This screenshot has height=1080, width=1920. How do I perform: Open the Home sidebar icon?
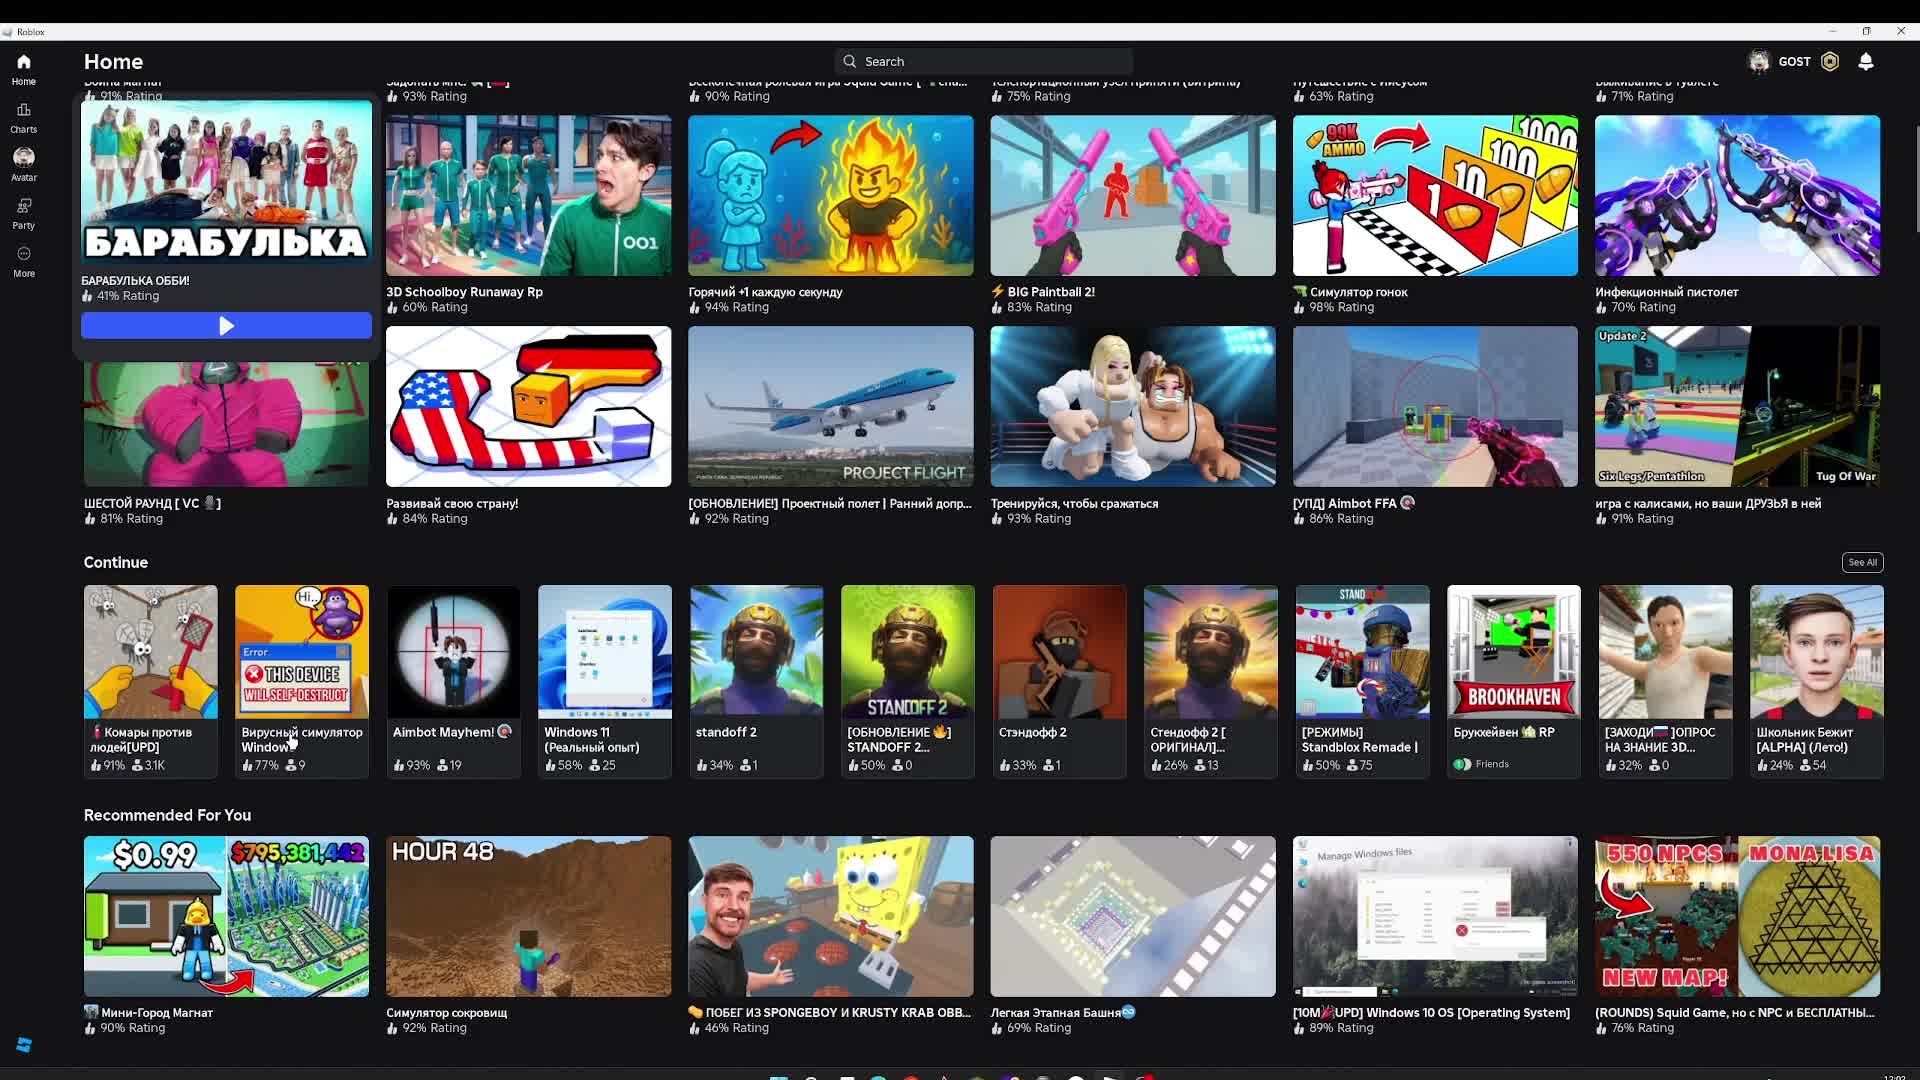point(24,68)
